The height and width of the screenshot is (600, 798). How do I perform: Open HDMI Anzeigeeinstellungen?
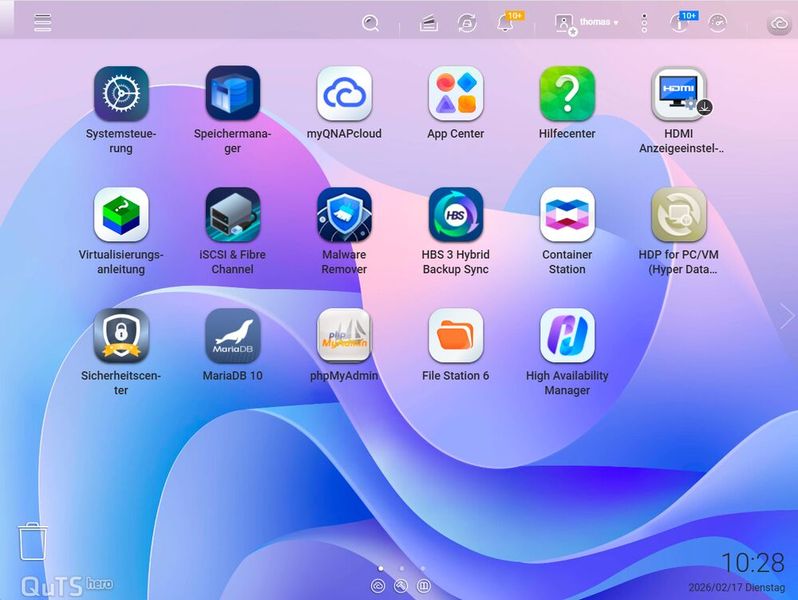click(x=679, y=94)
